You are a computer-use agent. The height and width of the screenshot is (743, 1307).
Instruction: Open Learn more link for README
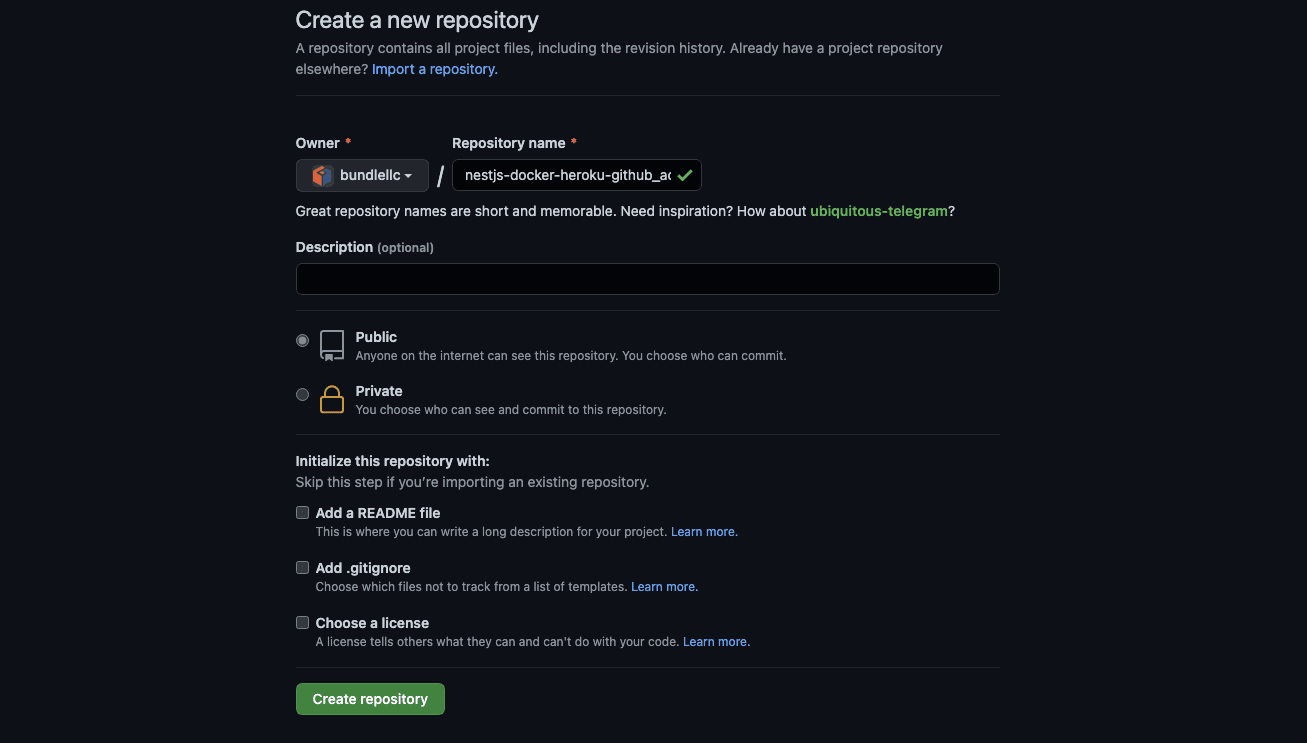click(703, 532)
